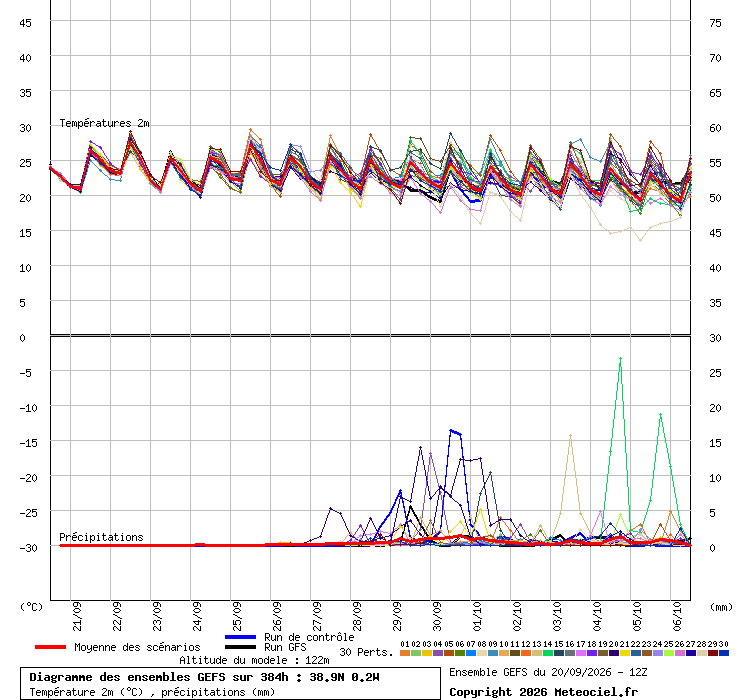Select perturbation 30 dark blue swatch
740x700 pixels.
pos(723,653)
